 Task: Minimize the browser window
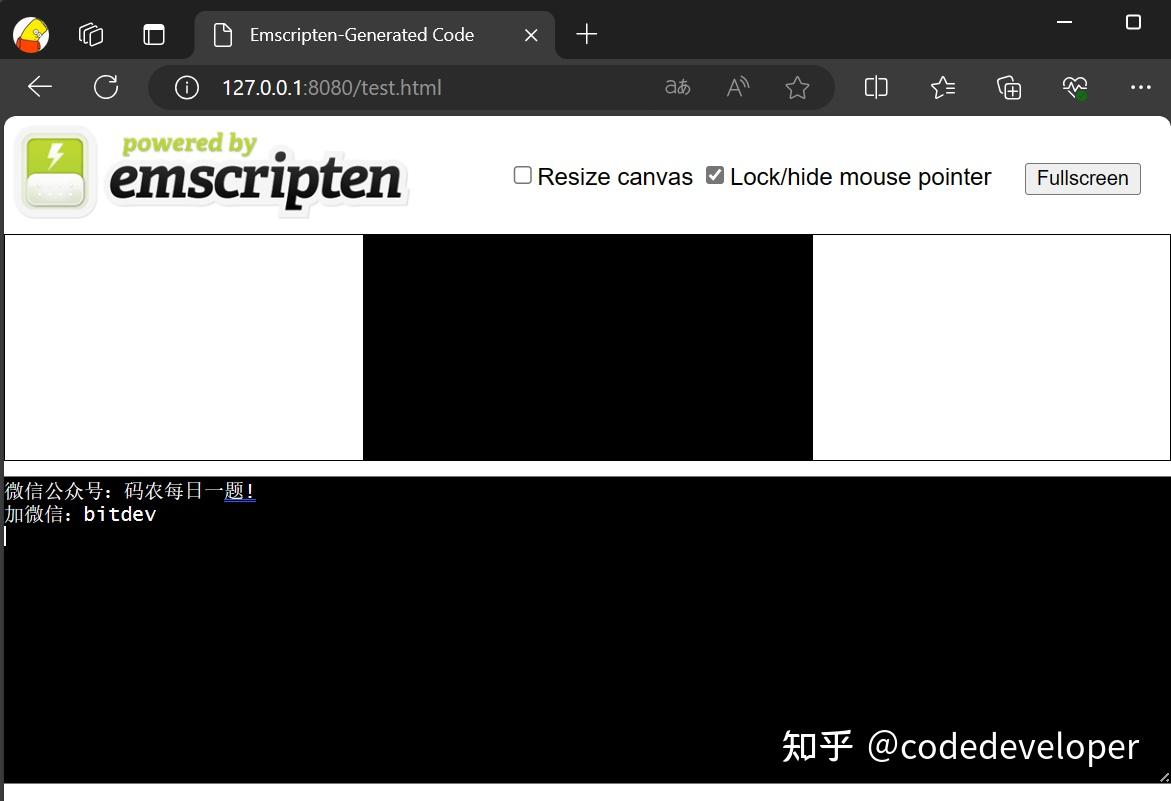pos(1064,22)
